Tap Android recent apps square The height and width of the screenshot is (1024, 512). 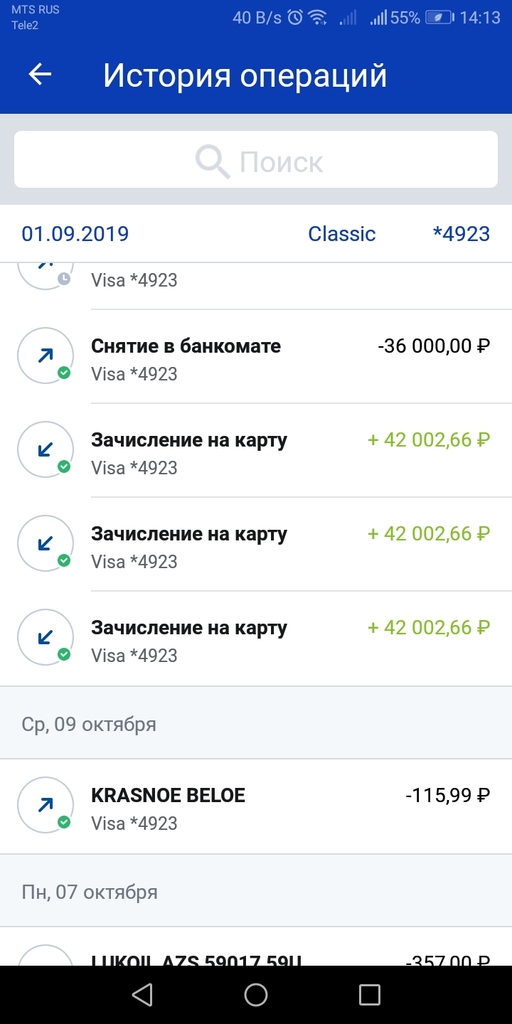(370, 995)
